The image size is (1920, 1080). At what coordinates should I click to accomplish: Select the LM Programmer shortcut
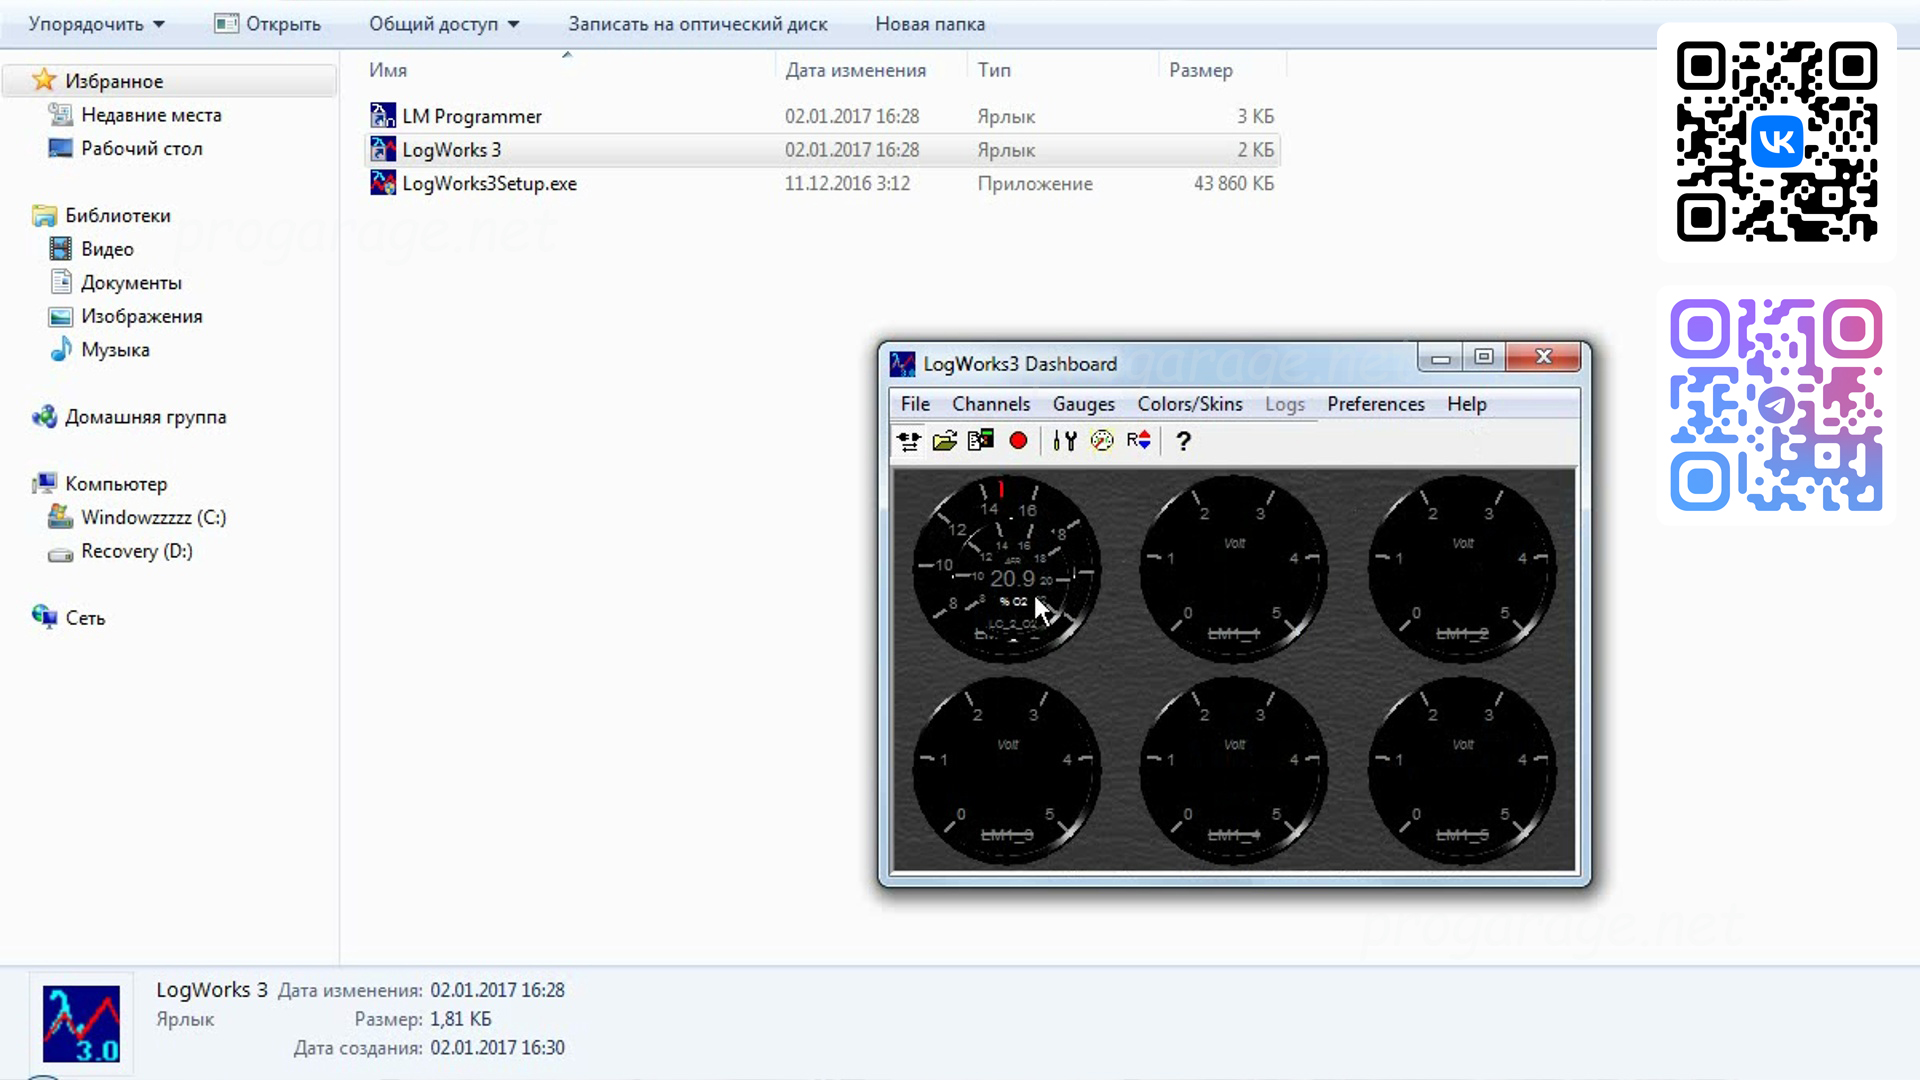coord(471,116)
